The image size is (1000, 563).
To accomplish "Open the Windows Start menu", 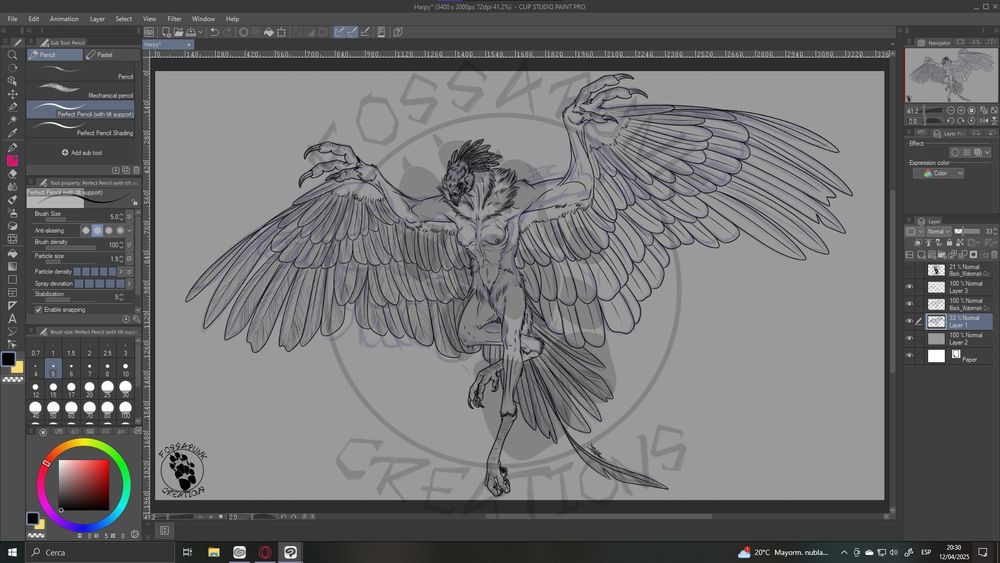I will pyautogui.click(x=12, y=552).
